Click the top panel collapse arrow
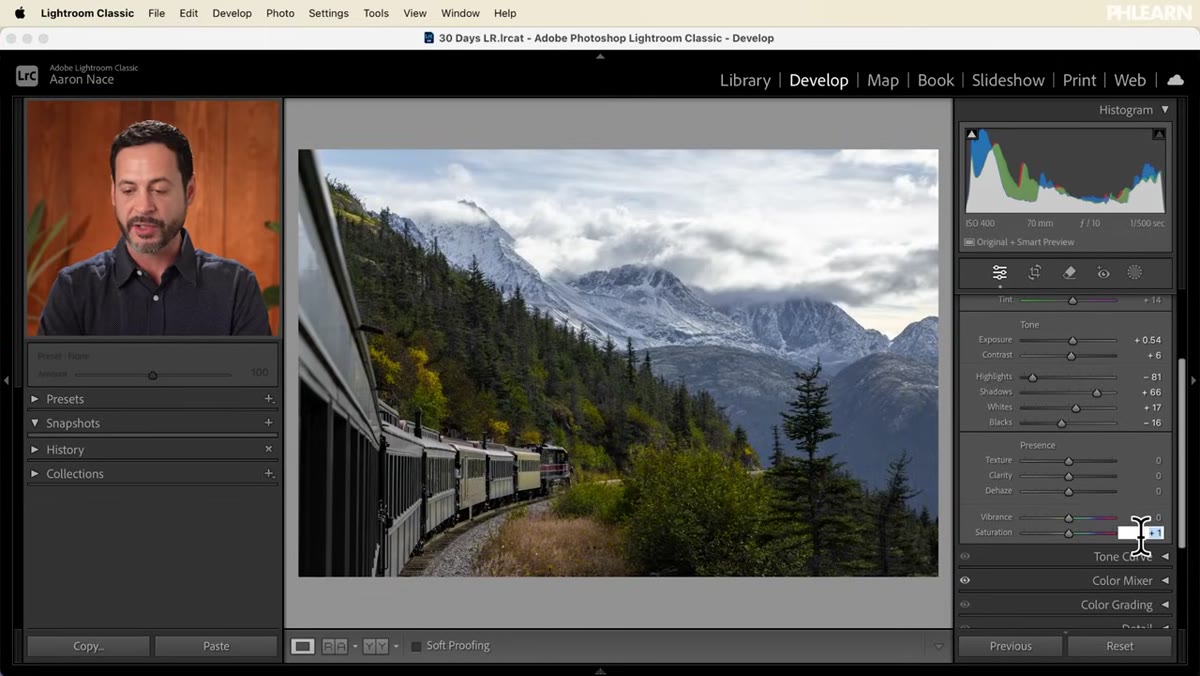Viewport: 1200px width, 676px height. [x=600, y=57]
